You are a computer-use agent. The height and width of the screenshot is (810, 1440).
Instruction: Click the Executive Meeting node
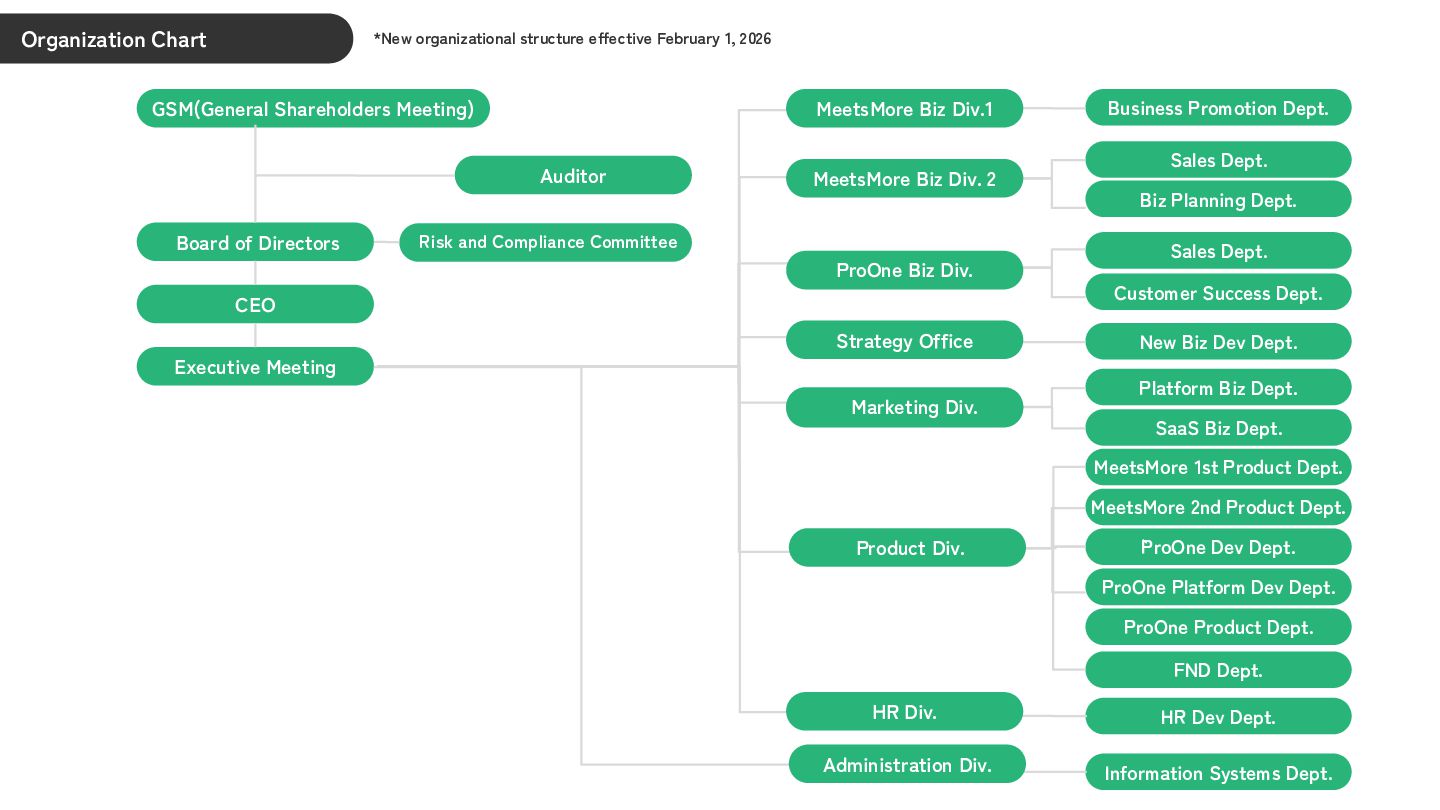[255, 367]
